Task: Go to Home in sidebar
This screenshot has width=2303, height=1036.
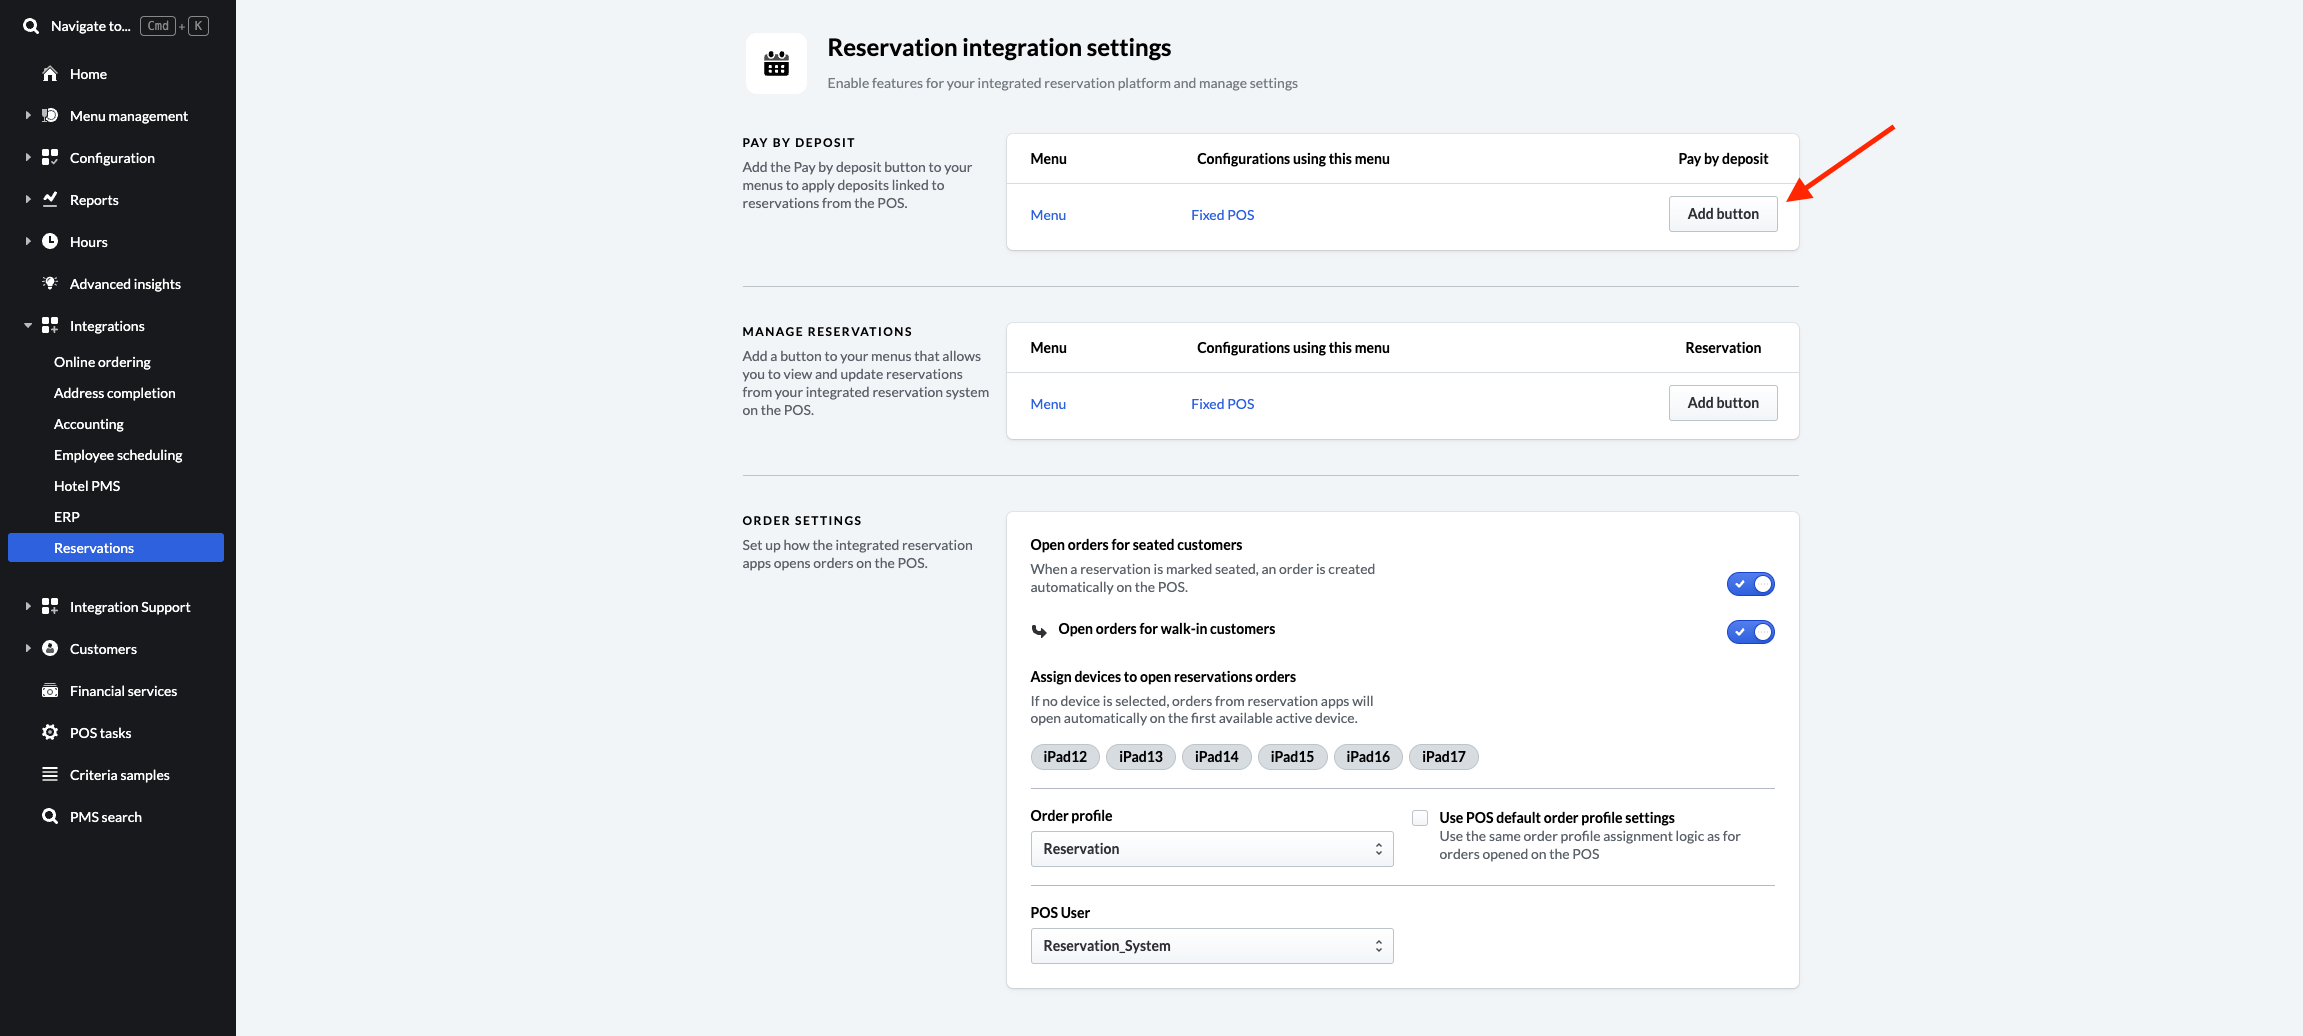Action: 88,74
